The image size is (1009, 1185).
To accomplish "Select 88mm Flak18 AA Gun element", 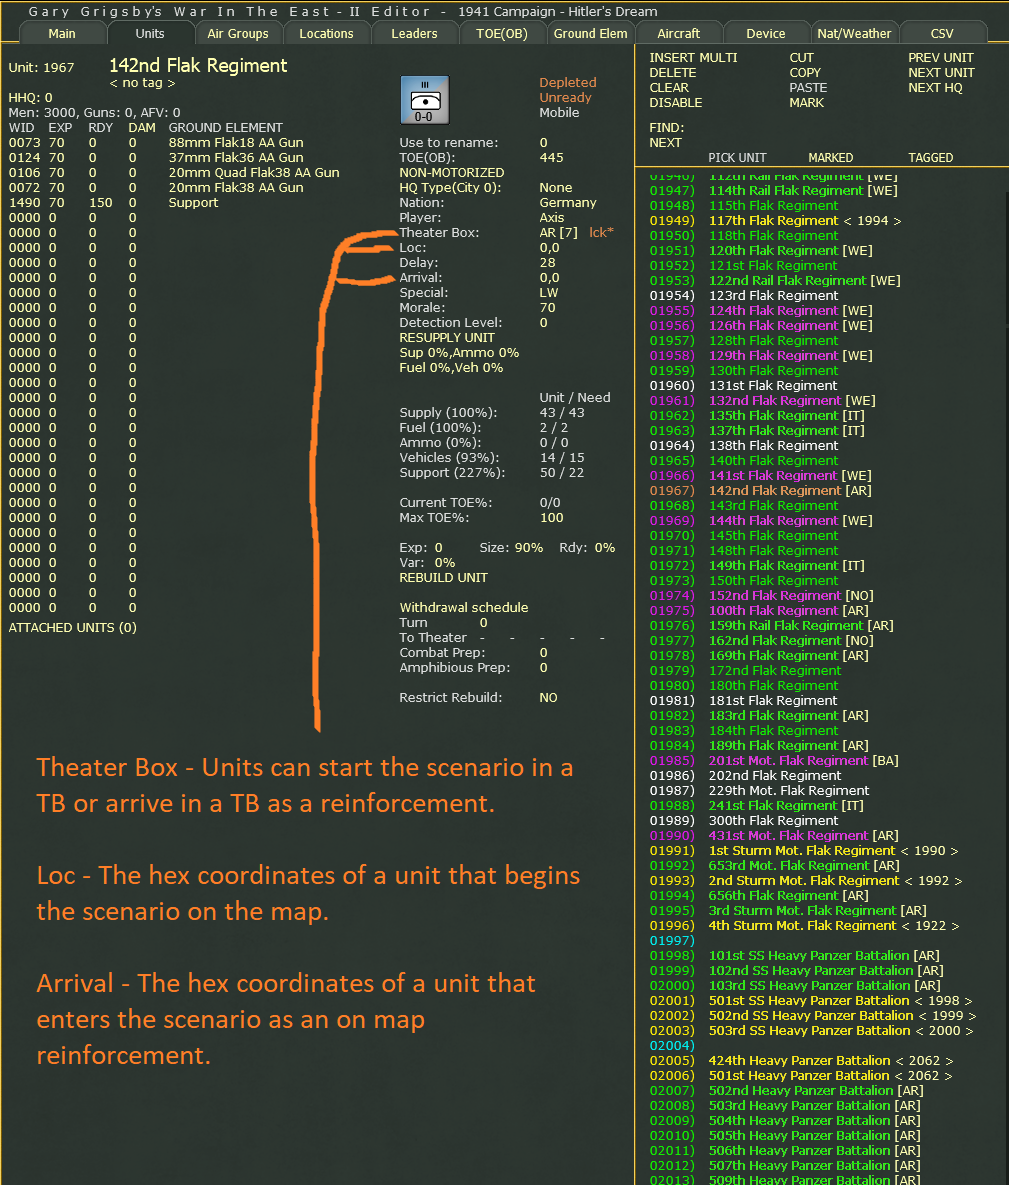I will coord(236,143).
